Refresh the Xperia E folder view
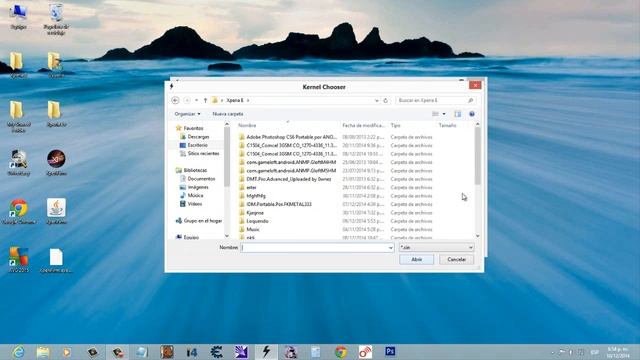 coord(386,100)
